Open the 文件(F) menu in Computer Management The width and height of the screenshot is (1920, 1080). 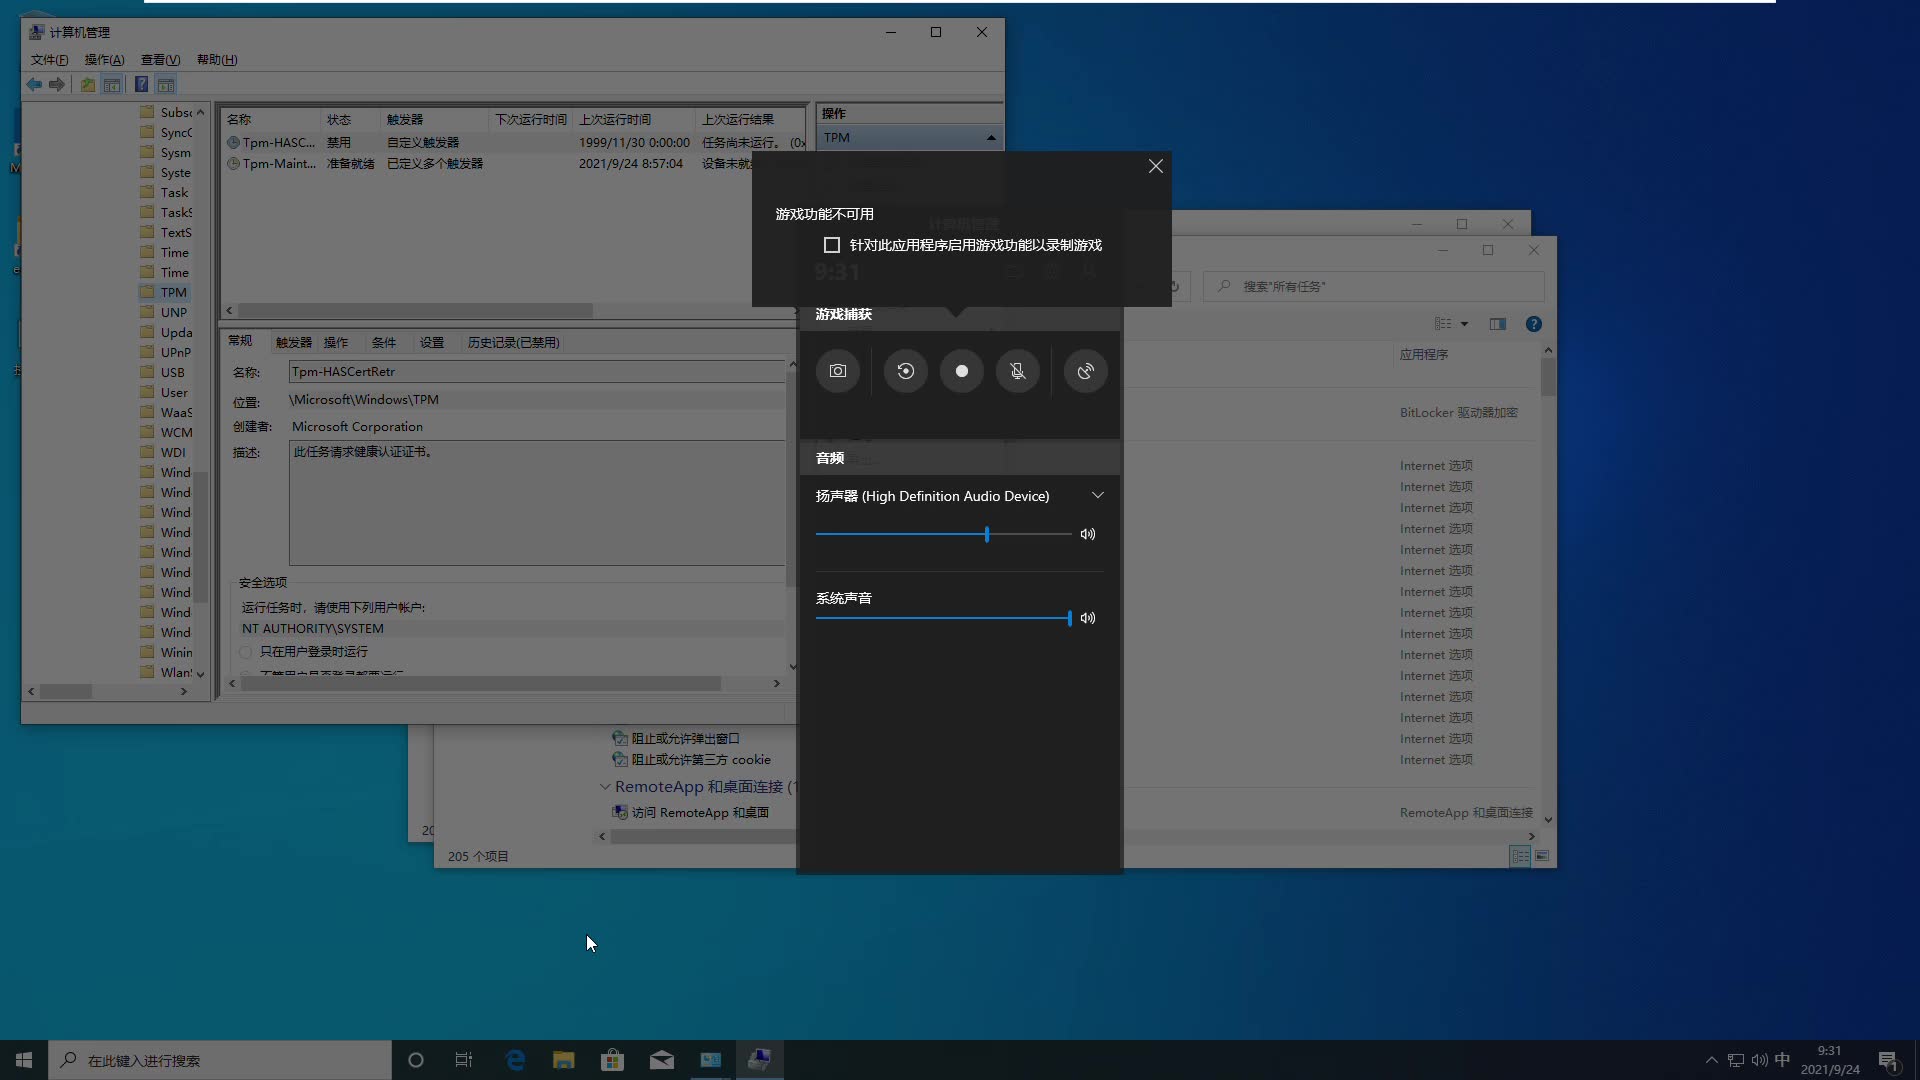click(49, 60)
